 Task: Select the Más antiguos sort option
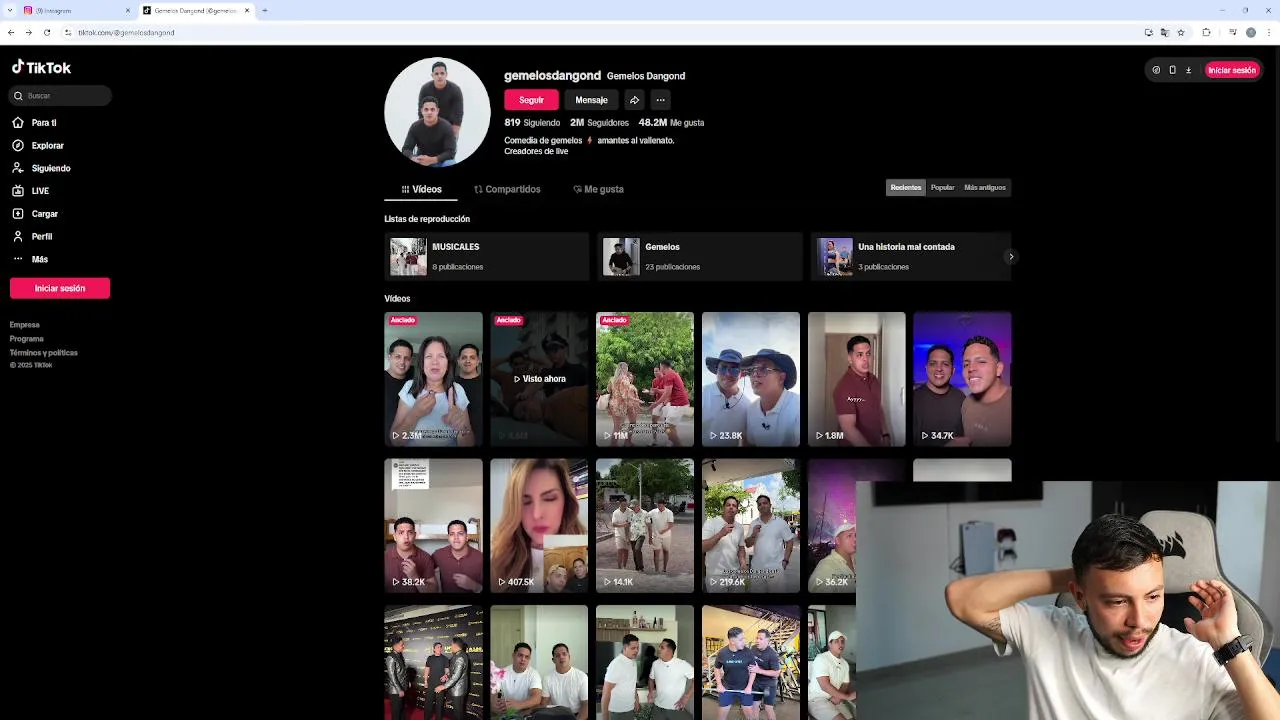(985, 187)
